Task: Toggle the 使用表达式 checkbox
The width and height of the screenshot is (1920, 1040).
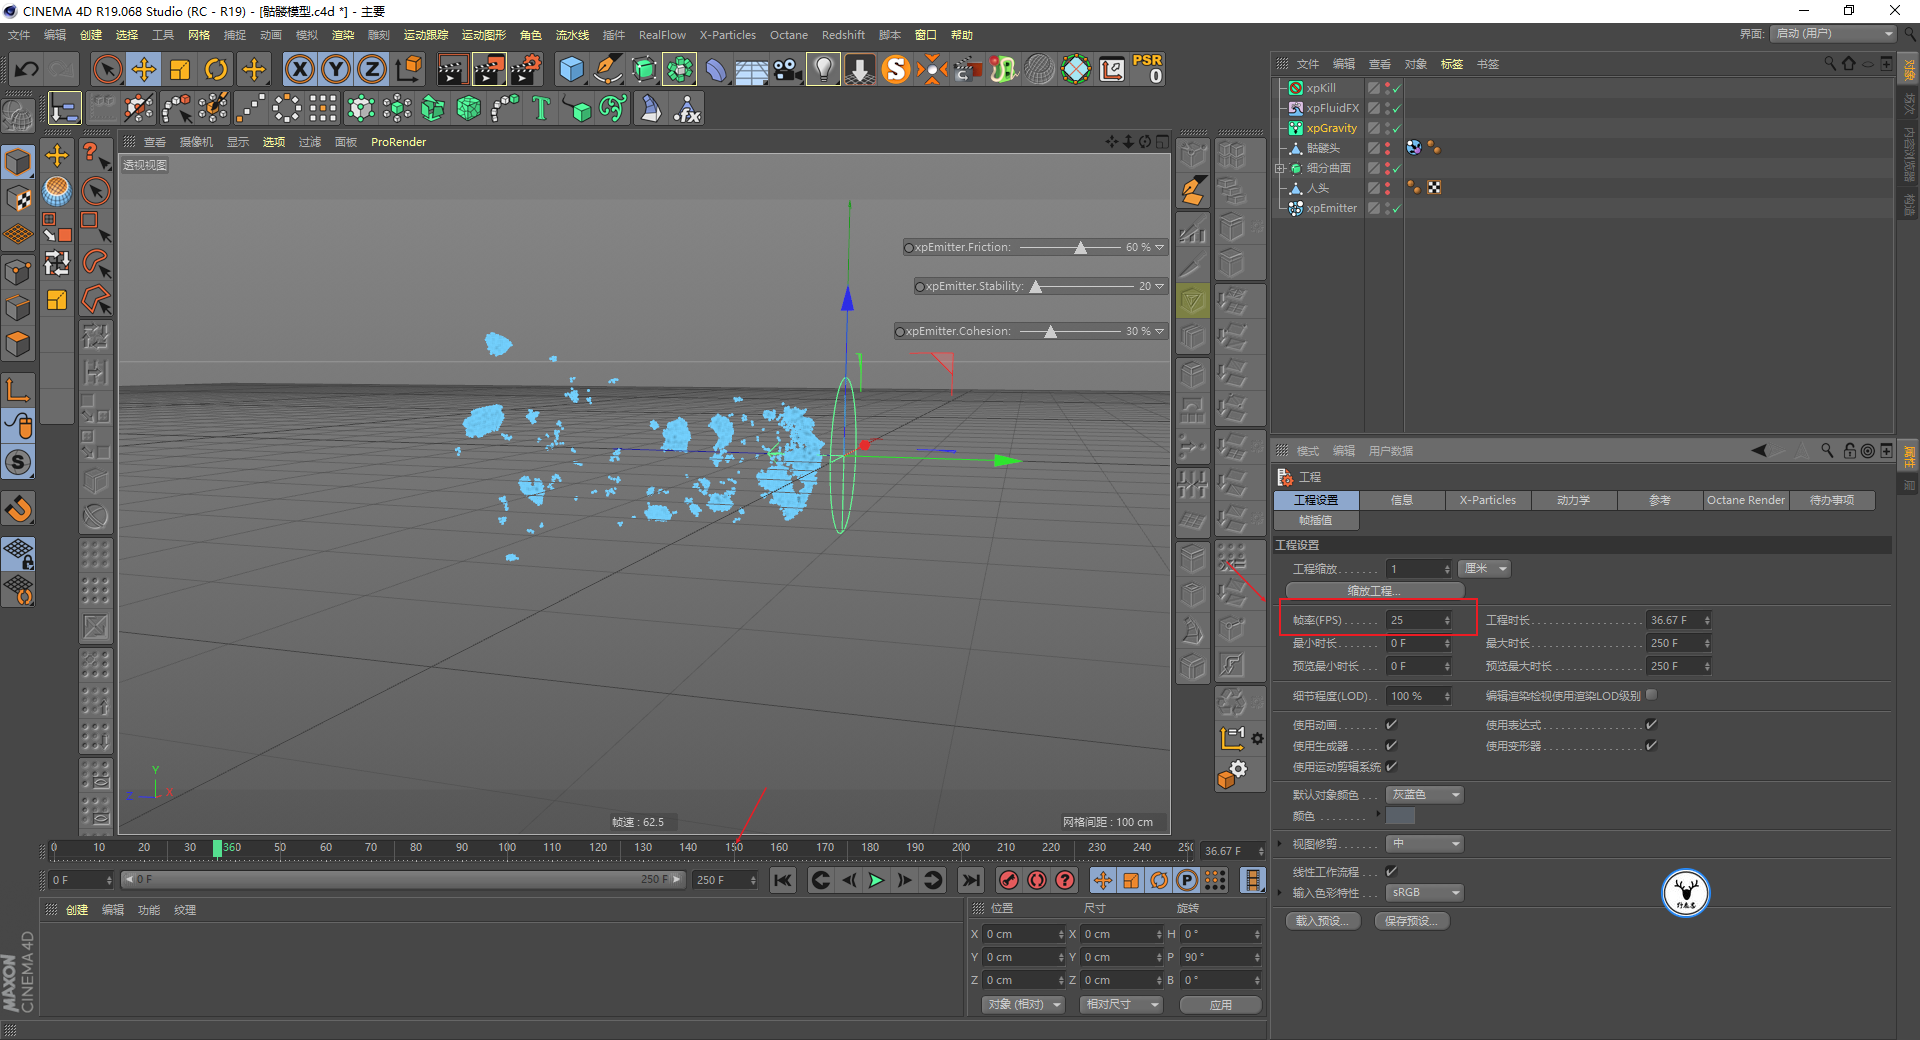Action: [1651, 725]
